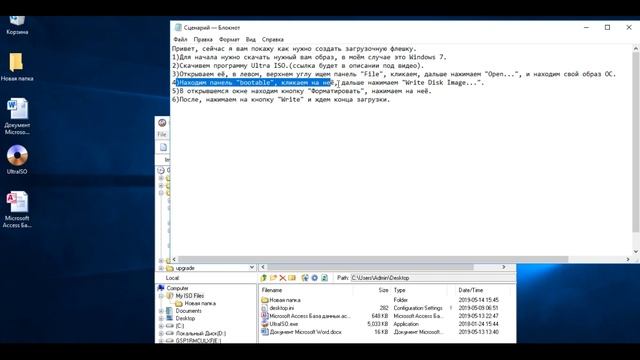Select the Документ Microsoft Word desktop icon
The width and height of the screenshot is (640, 360).
coord(17,116)
